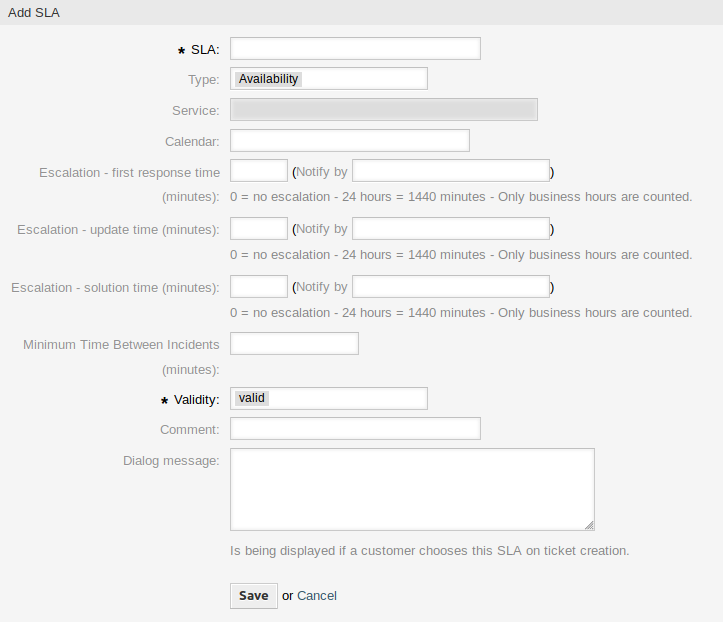This screenshot has height=622, width=723.
Task: Click the Dialog message field label
Action: point(171,461)
